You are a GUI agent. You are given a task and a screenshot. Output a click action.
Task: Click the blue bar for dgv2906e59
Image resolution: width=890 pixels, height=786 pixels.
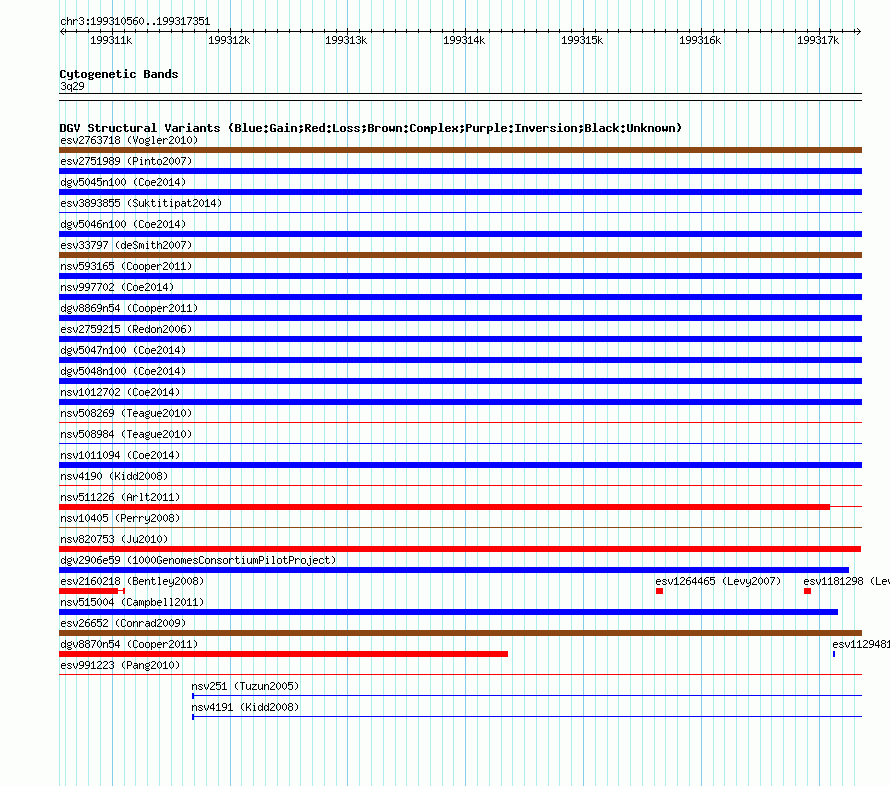(x=454, y=570)
